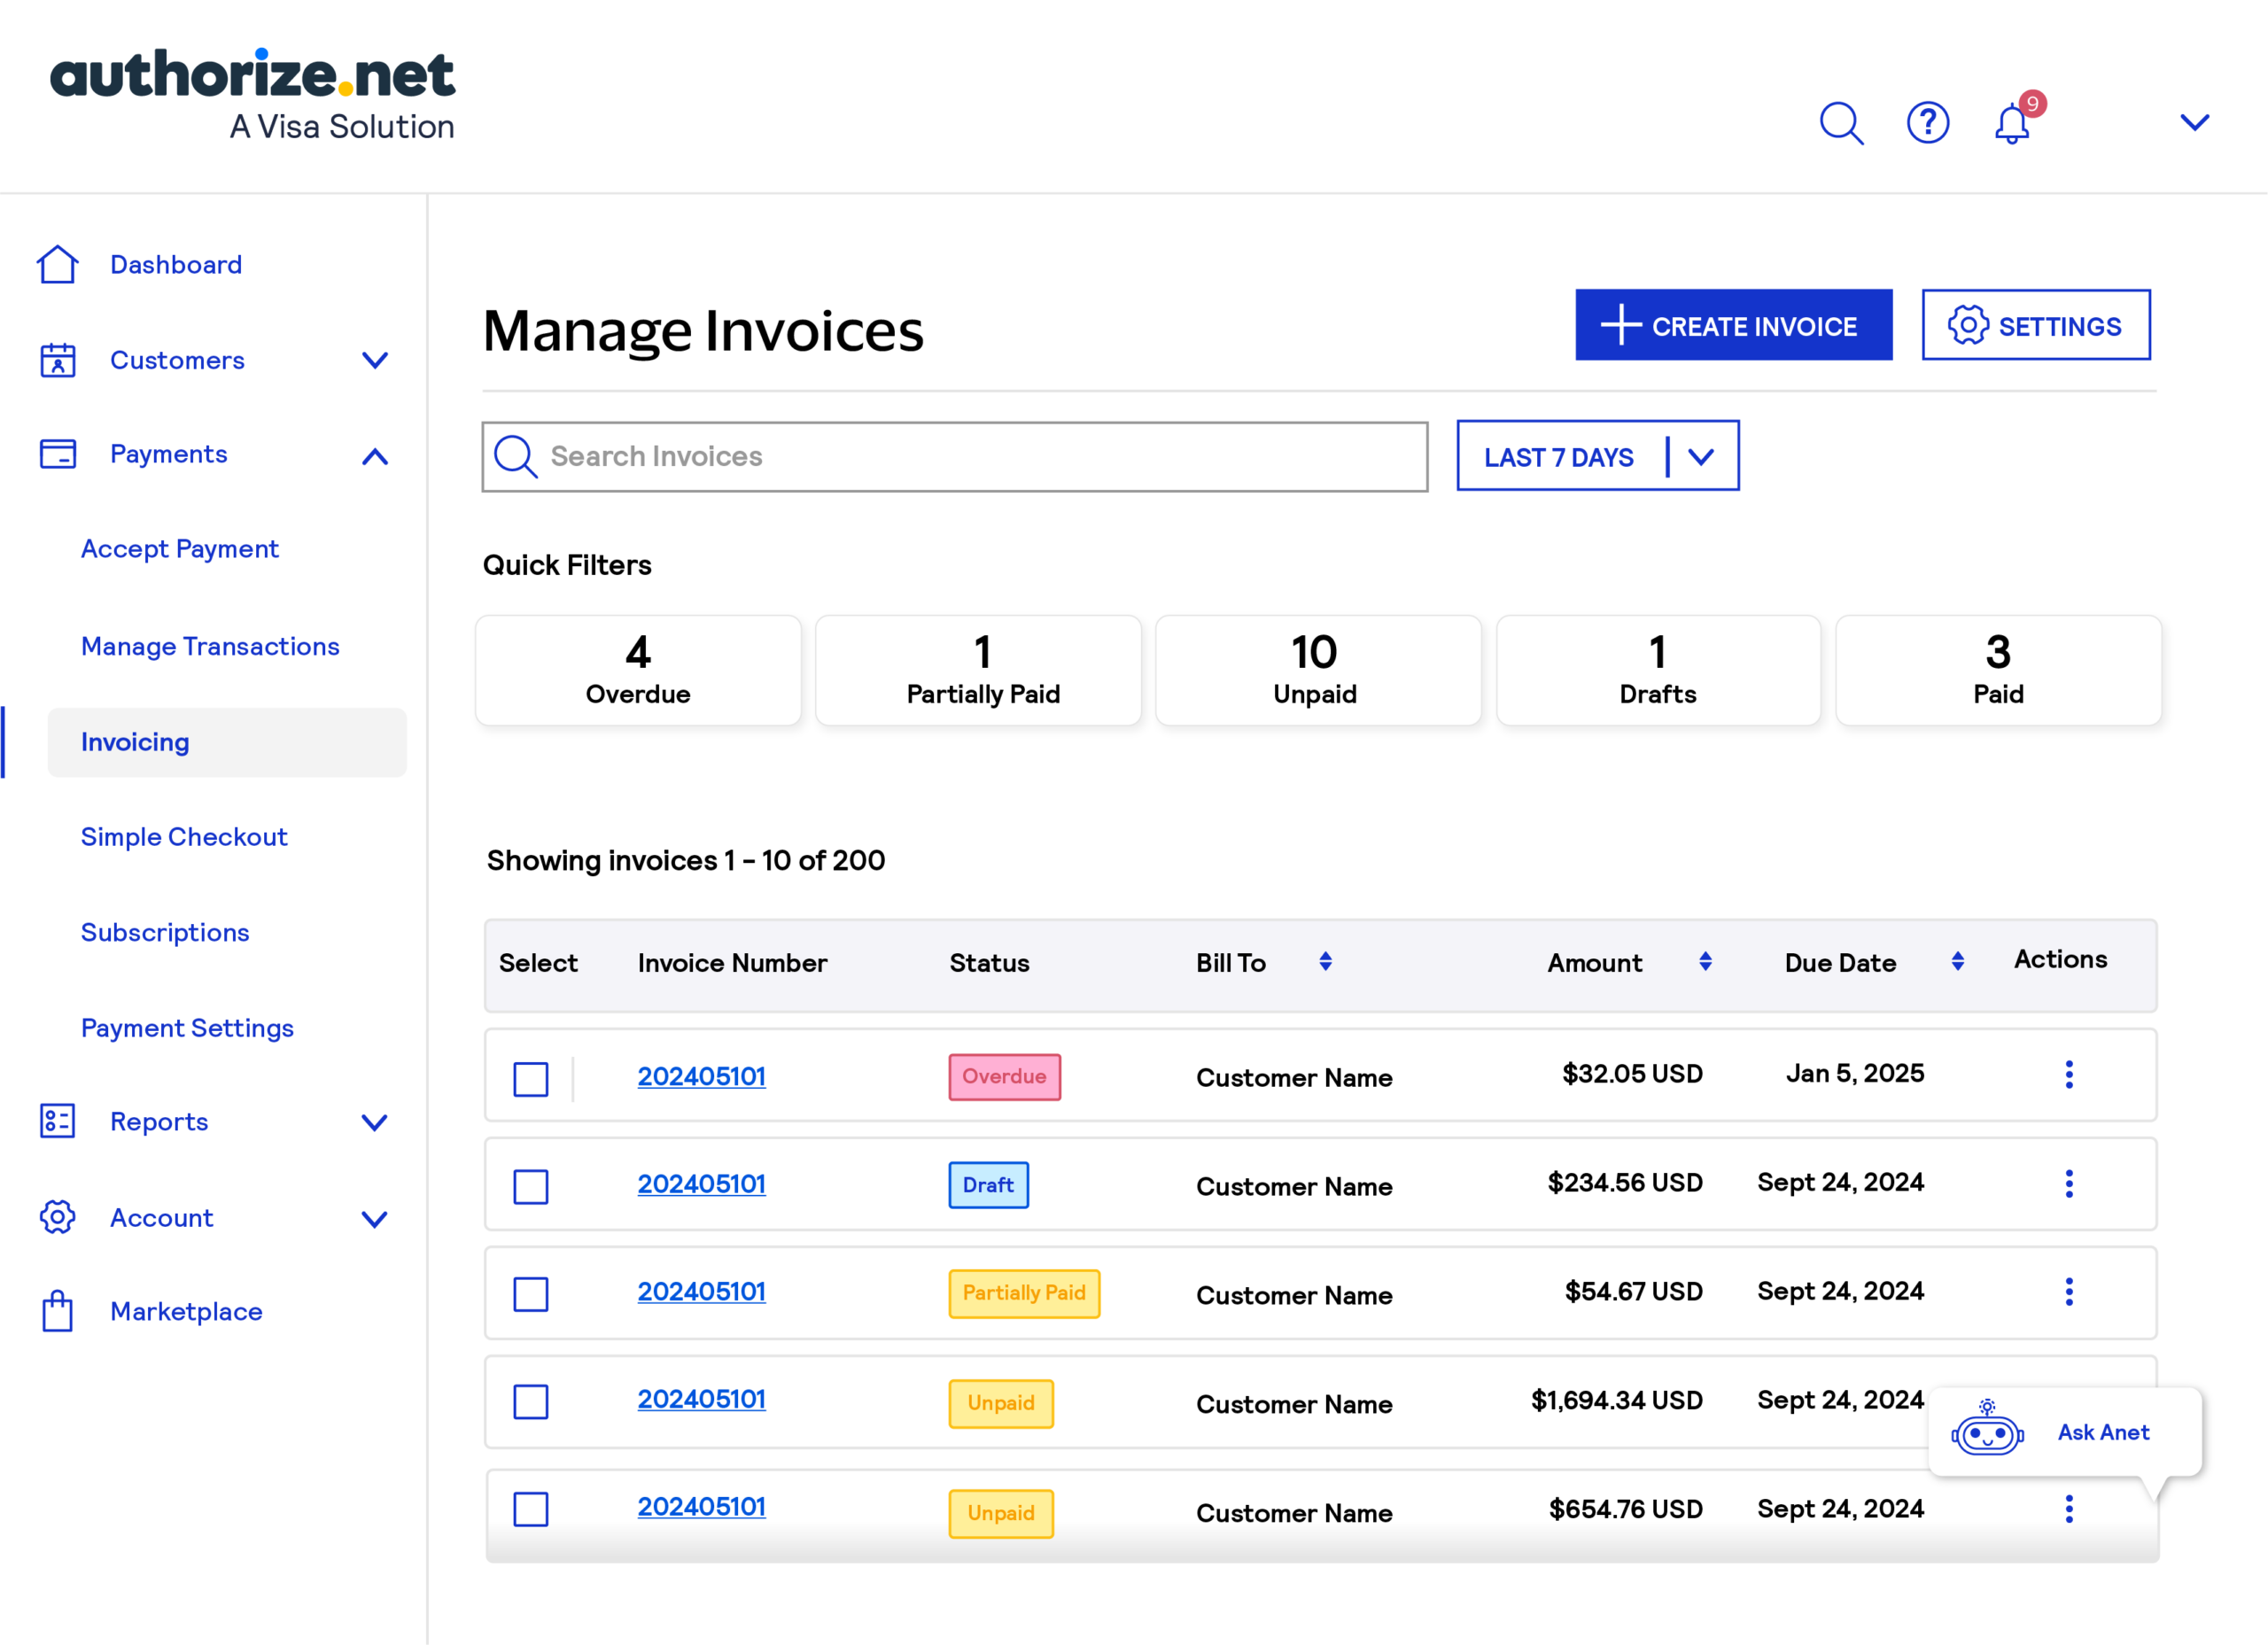Open Manage Transactions in sidebar
2268x1645 pixels.
click(x=210, y=646)
